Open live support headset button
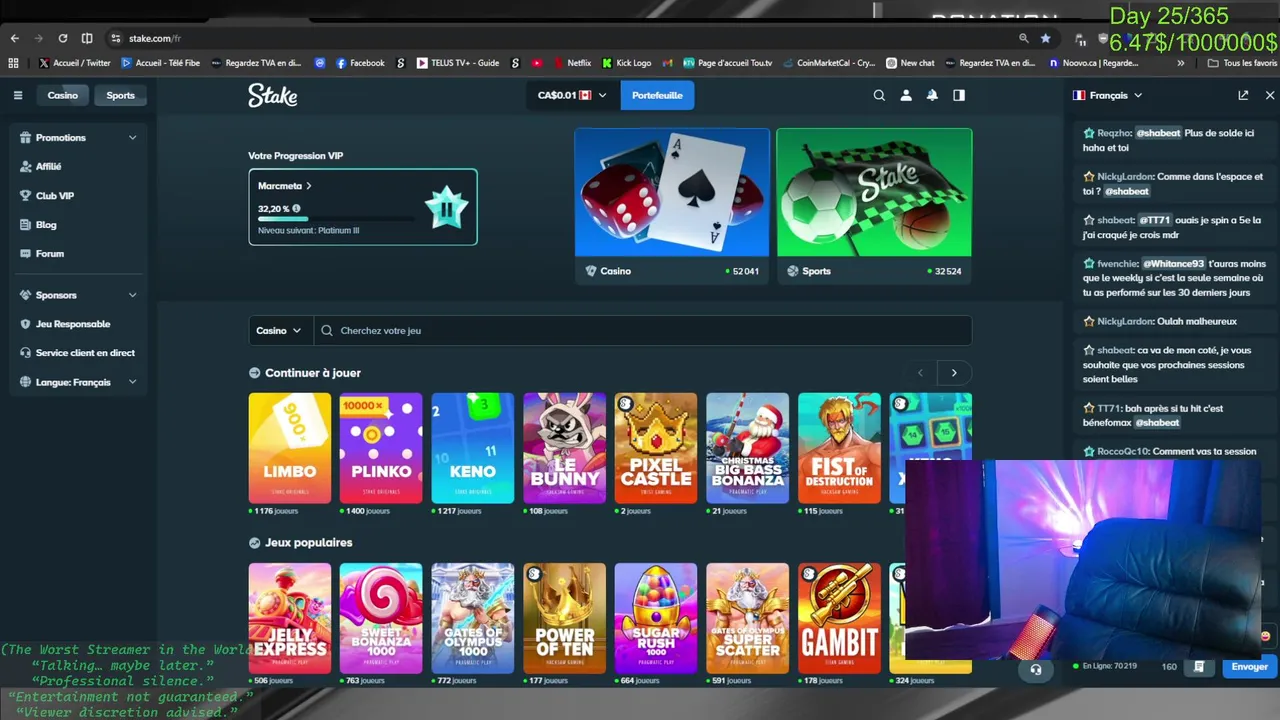The width and height of the screenshot is (1280, 720). [1036, 669]
